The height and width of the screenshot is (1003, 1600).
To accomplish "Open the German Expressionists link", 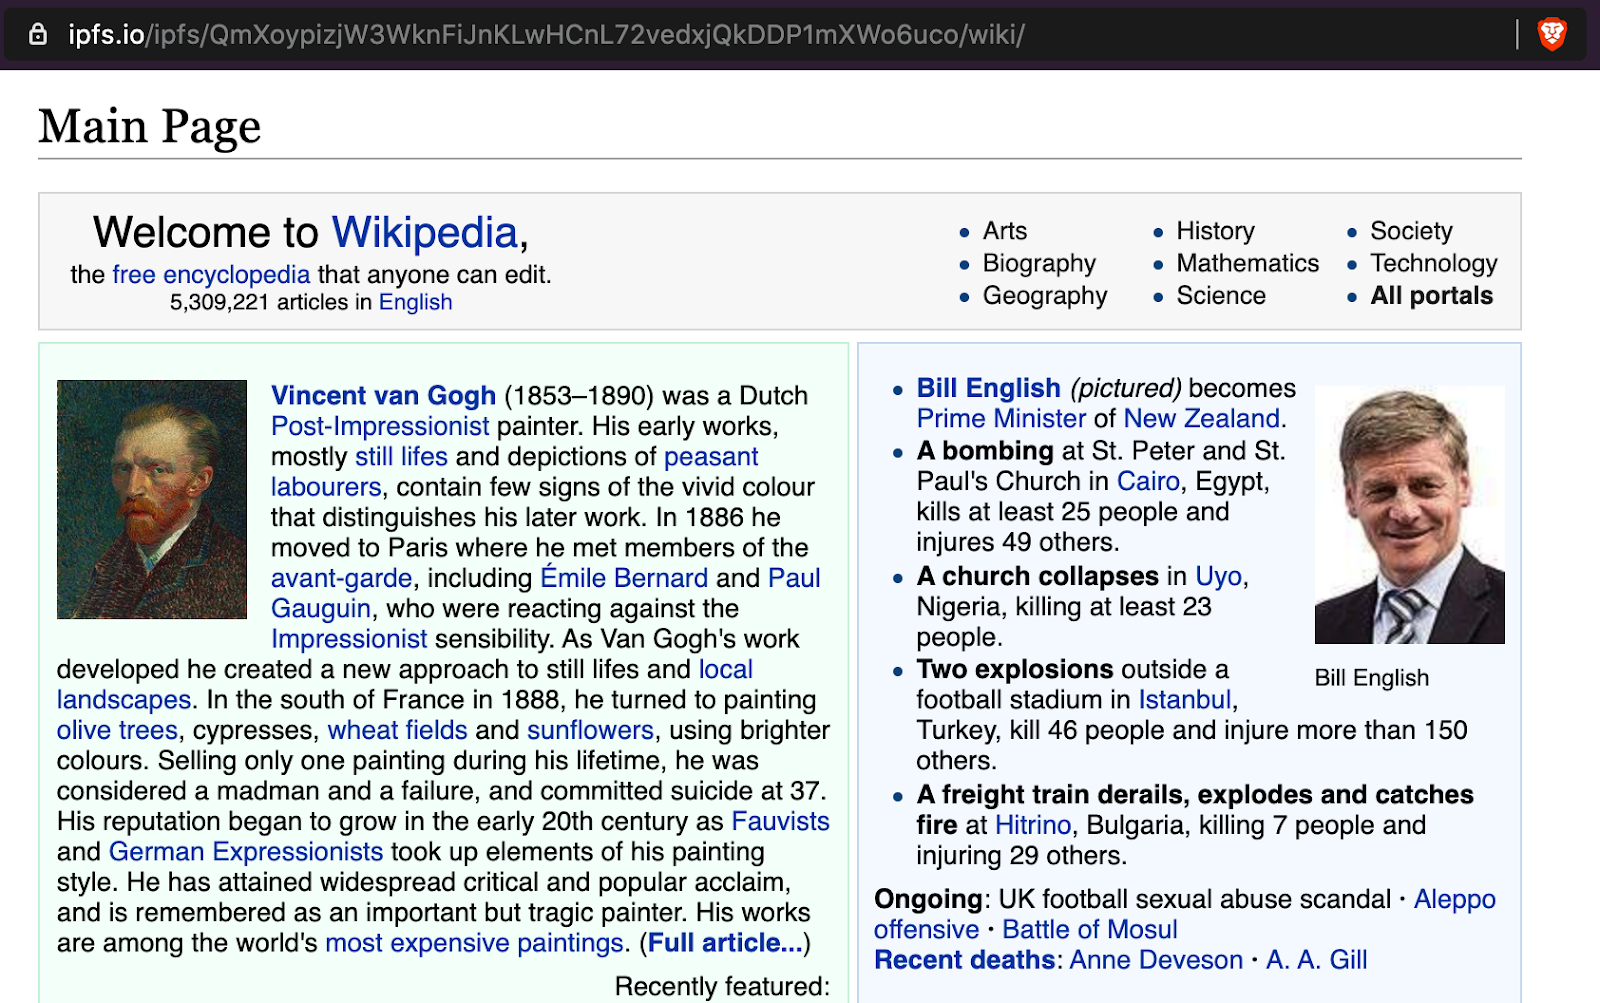I will click(x=246, y=852).
